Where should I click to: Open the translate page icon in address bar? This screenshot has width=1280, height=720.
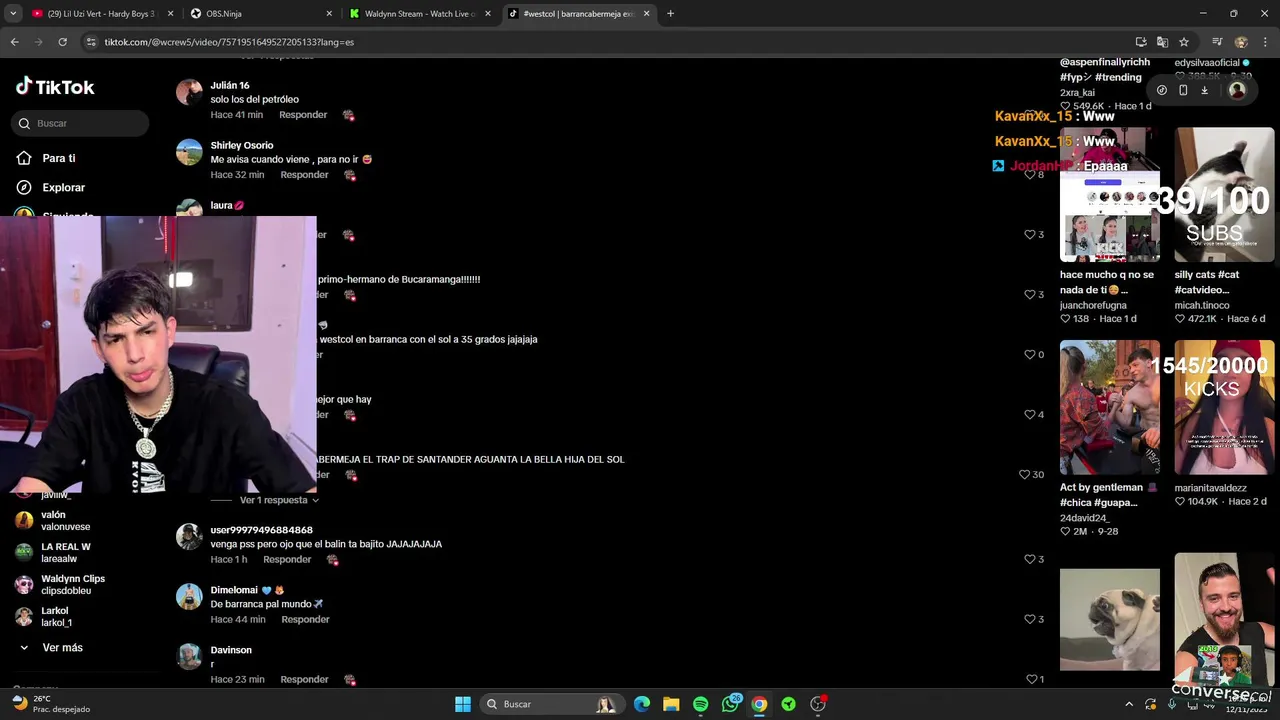point(1162,42)
